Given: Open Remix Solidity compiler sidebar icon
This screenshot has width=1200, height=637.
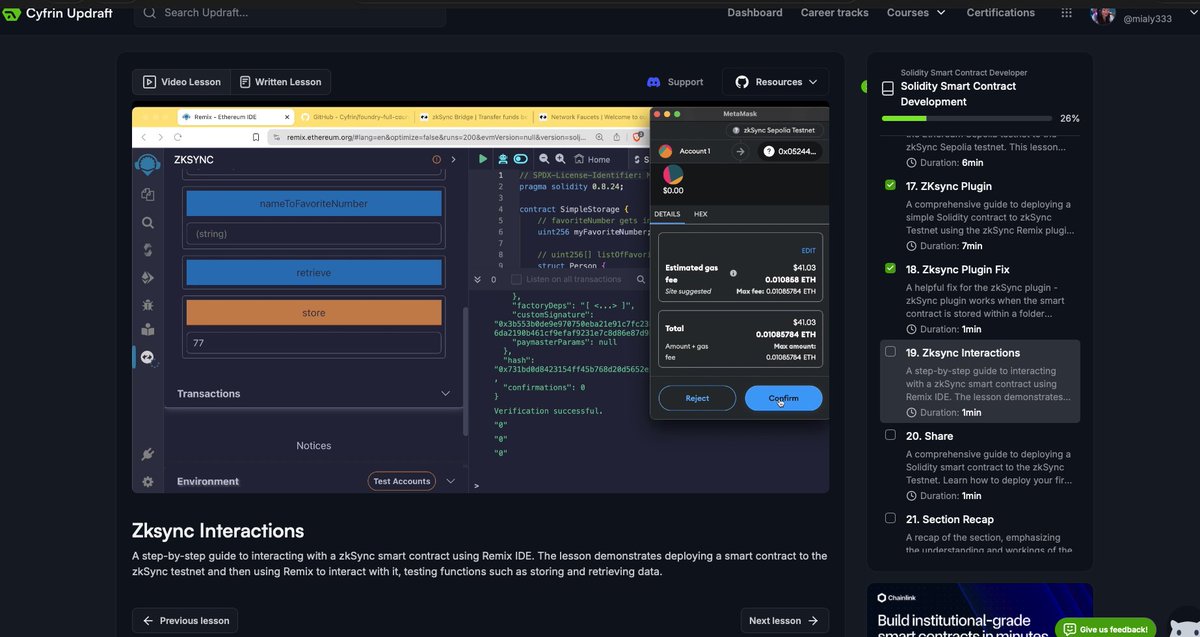Looking at the screenshot, I should coord(148,250).
